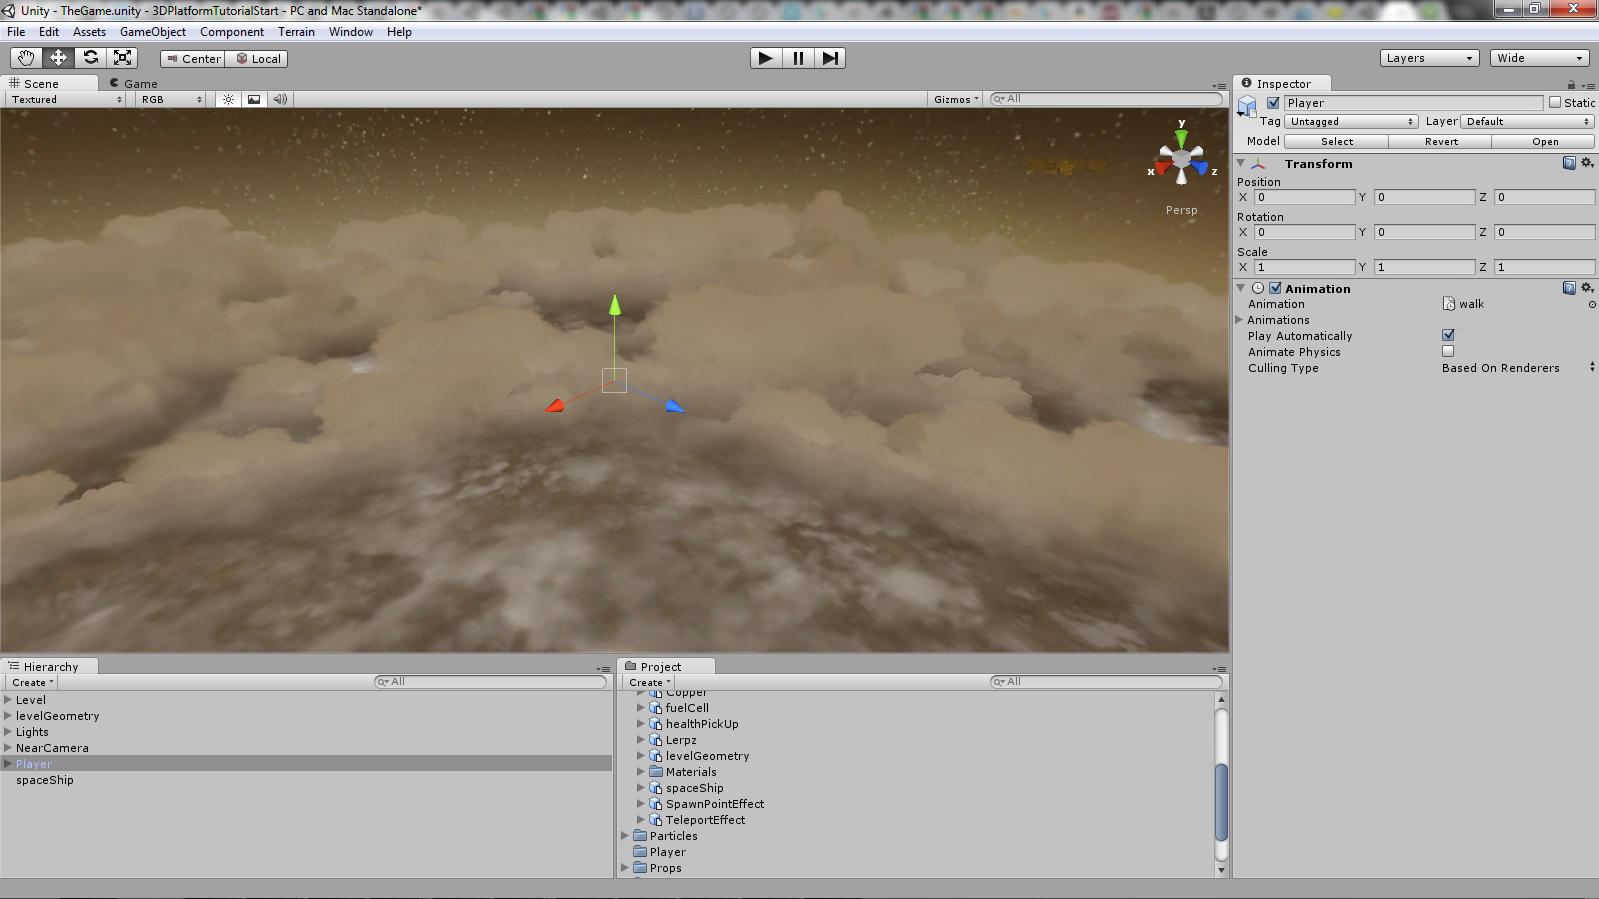Click the blue Z-axis move arrow

pyautogui.click(x=675, y=405)
